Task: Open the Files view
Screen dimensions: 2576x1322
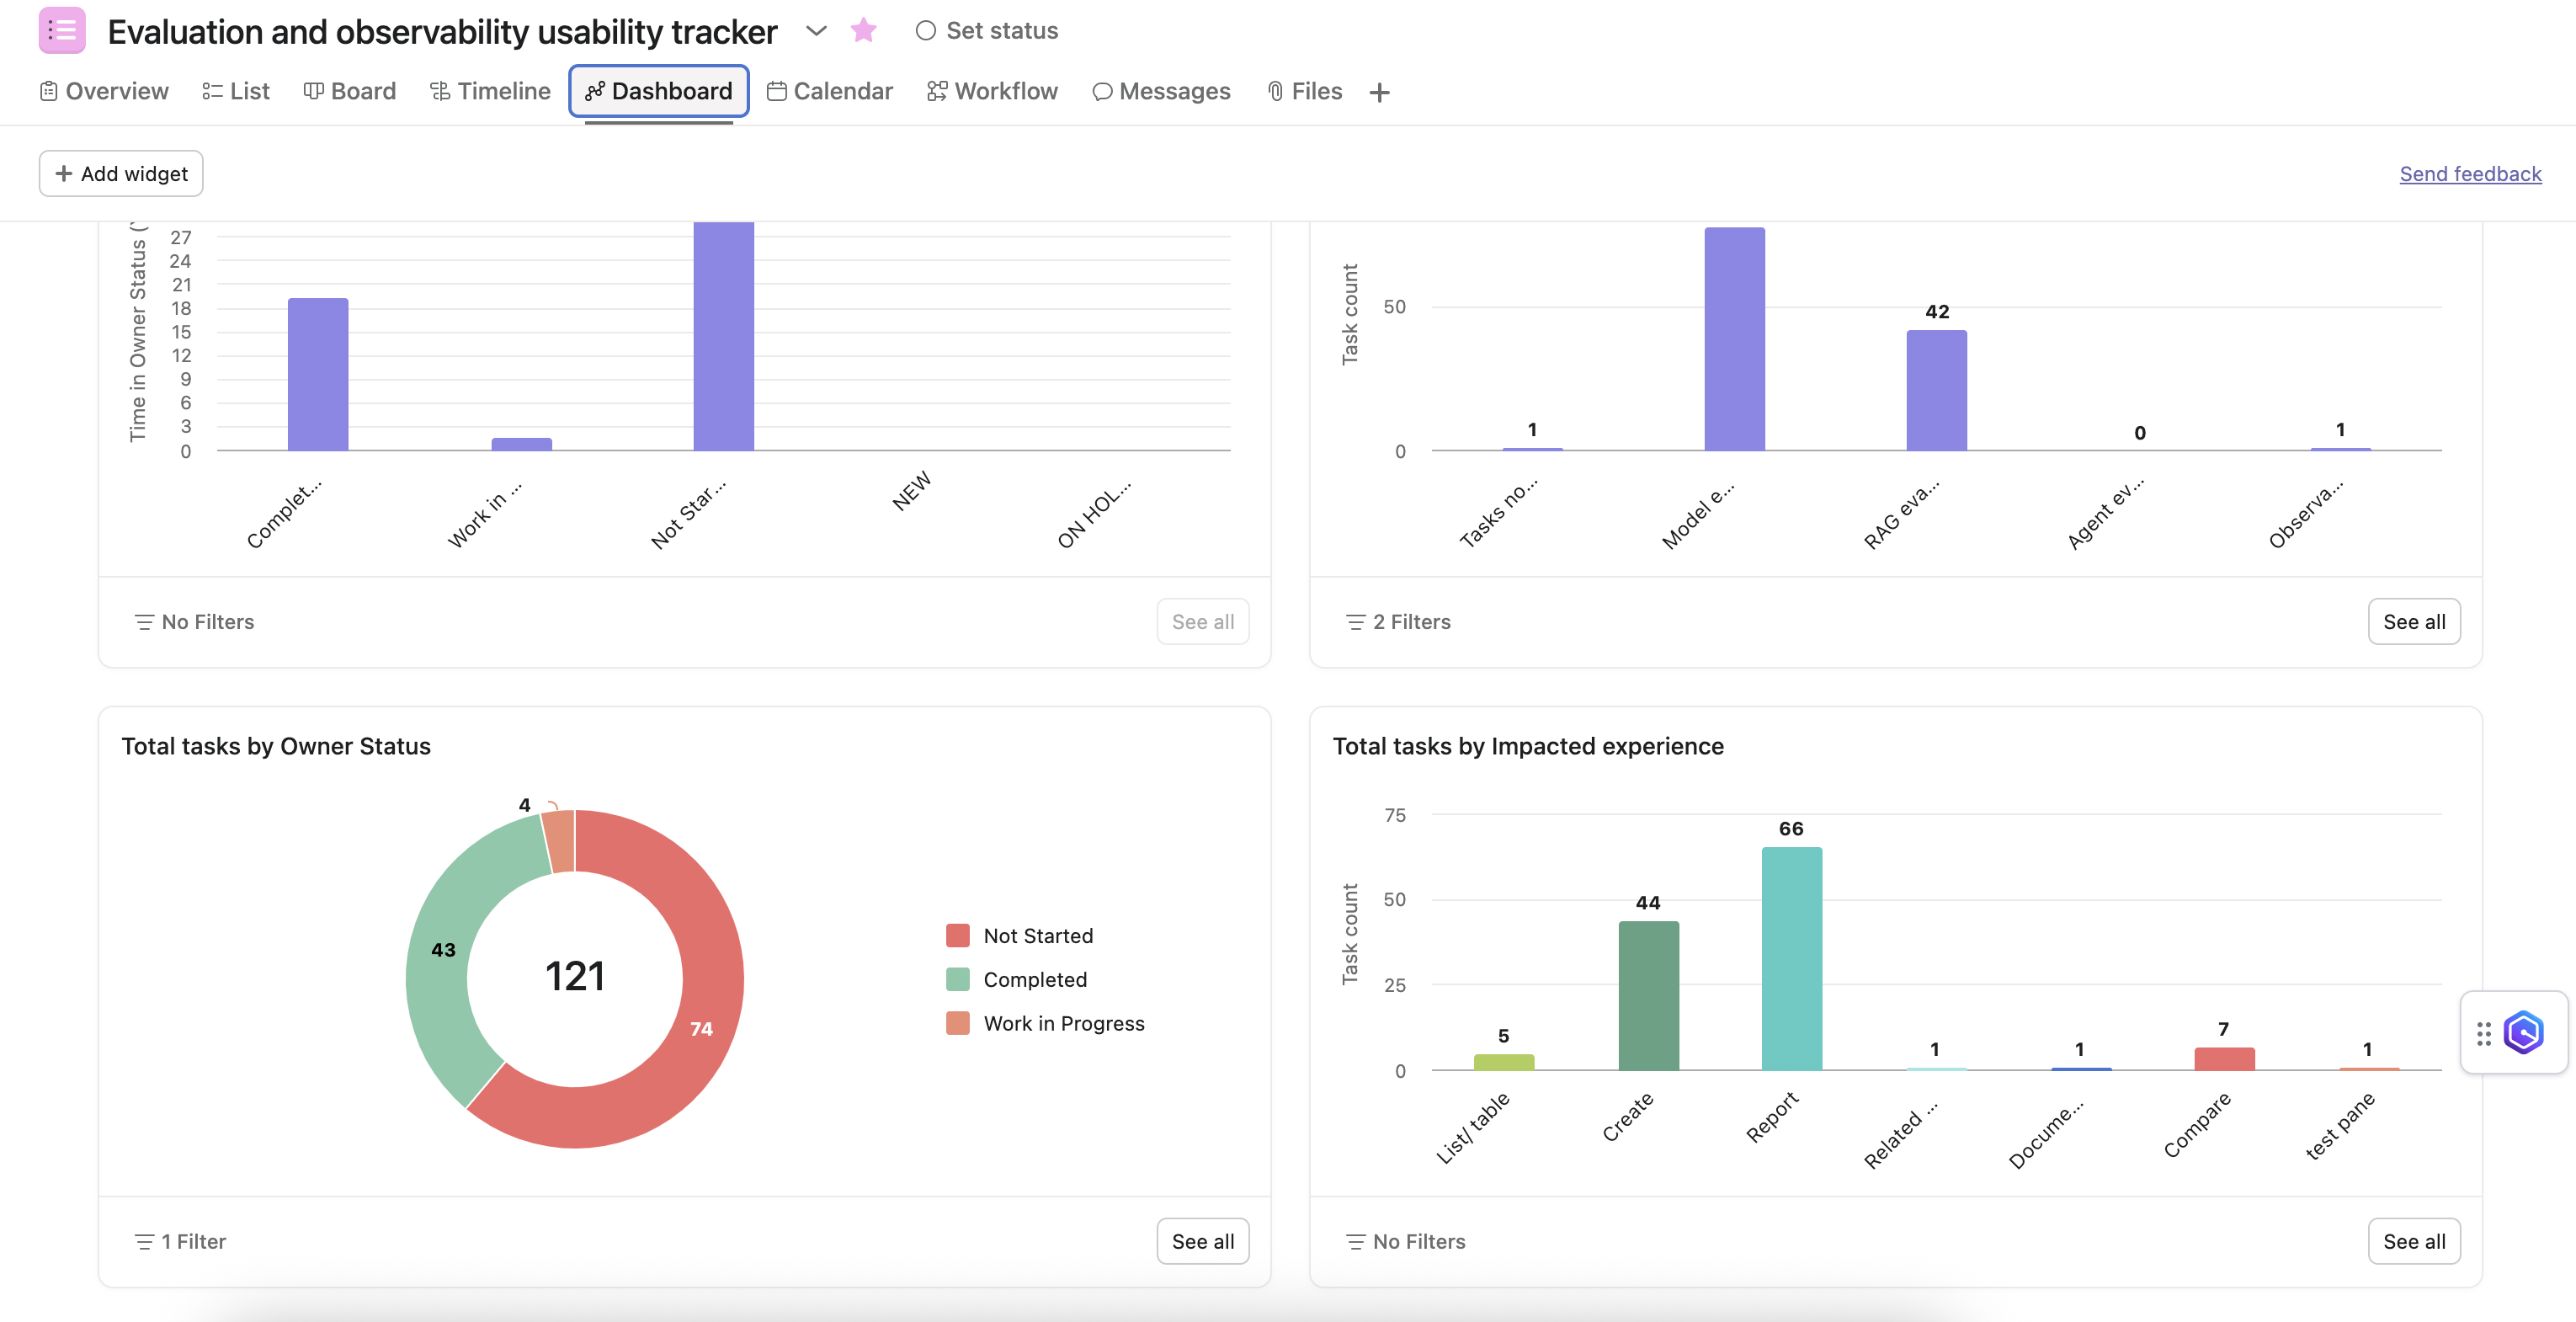Action: pyautogui.click(x=1304, y=91)
